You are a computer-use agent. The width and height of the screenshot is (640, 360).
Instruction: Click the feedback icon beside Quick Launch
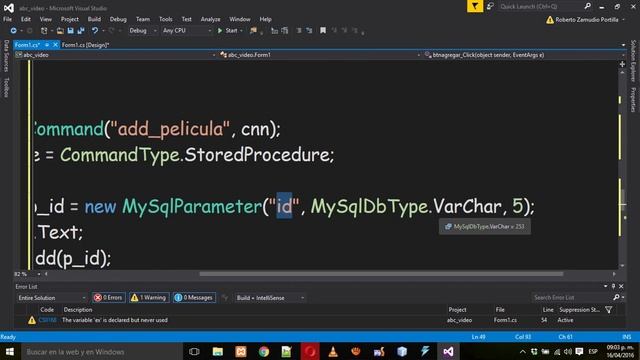click(490, 6)
